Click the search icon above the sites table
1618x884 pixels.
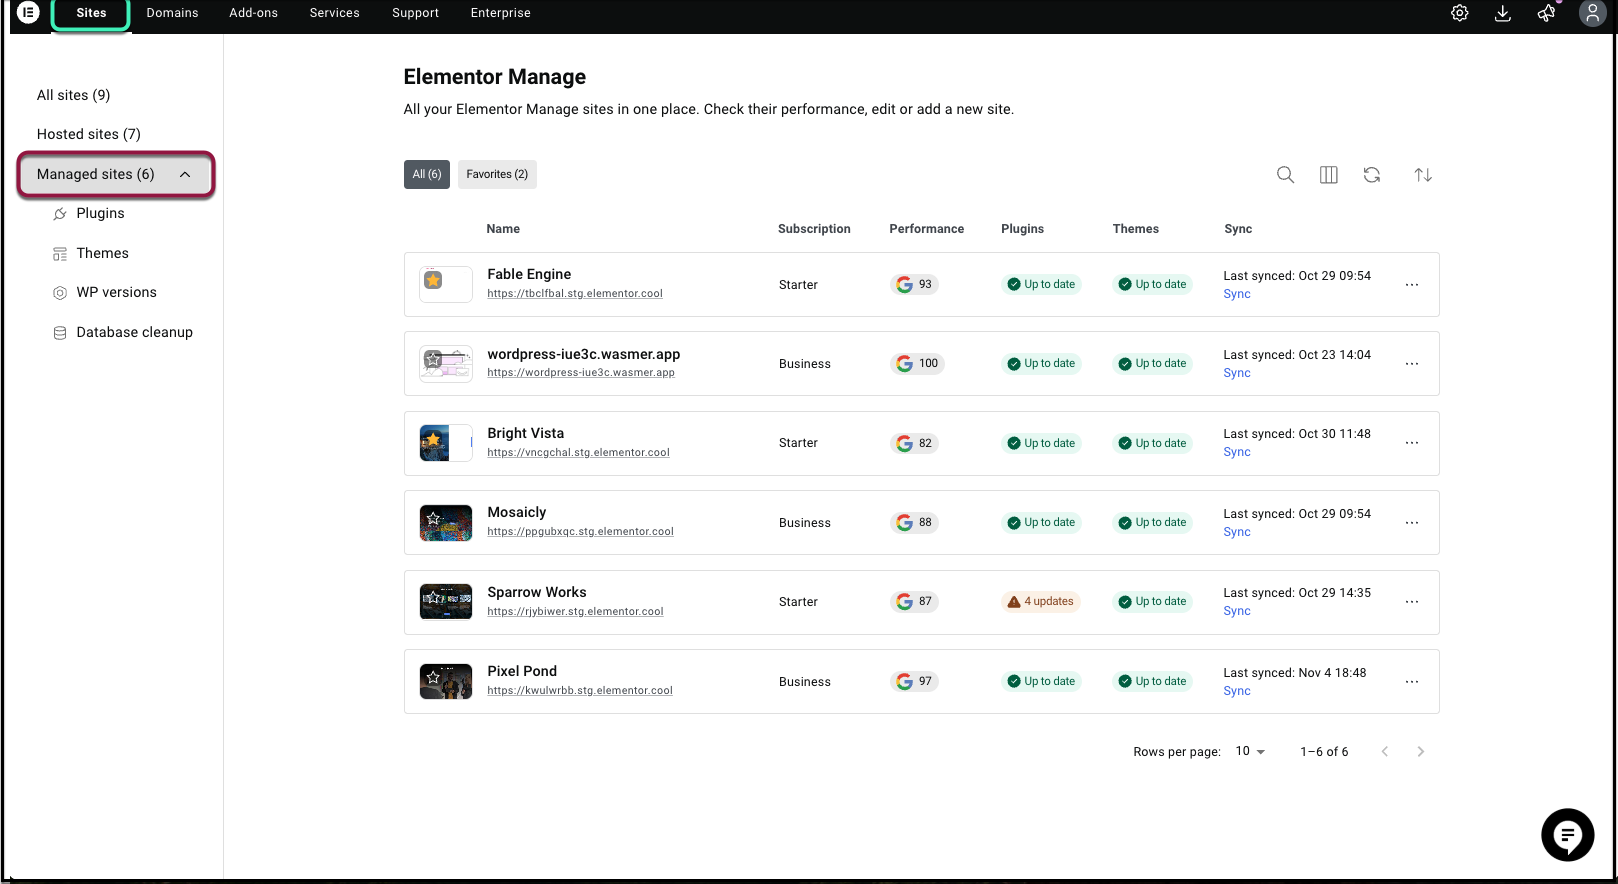1285,175
